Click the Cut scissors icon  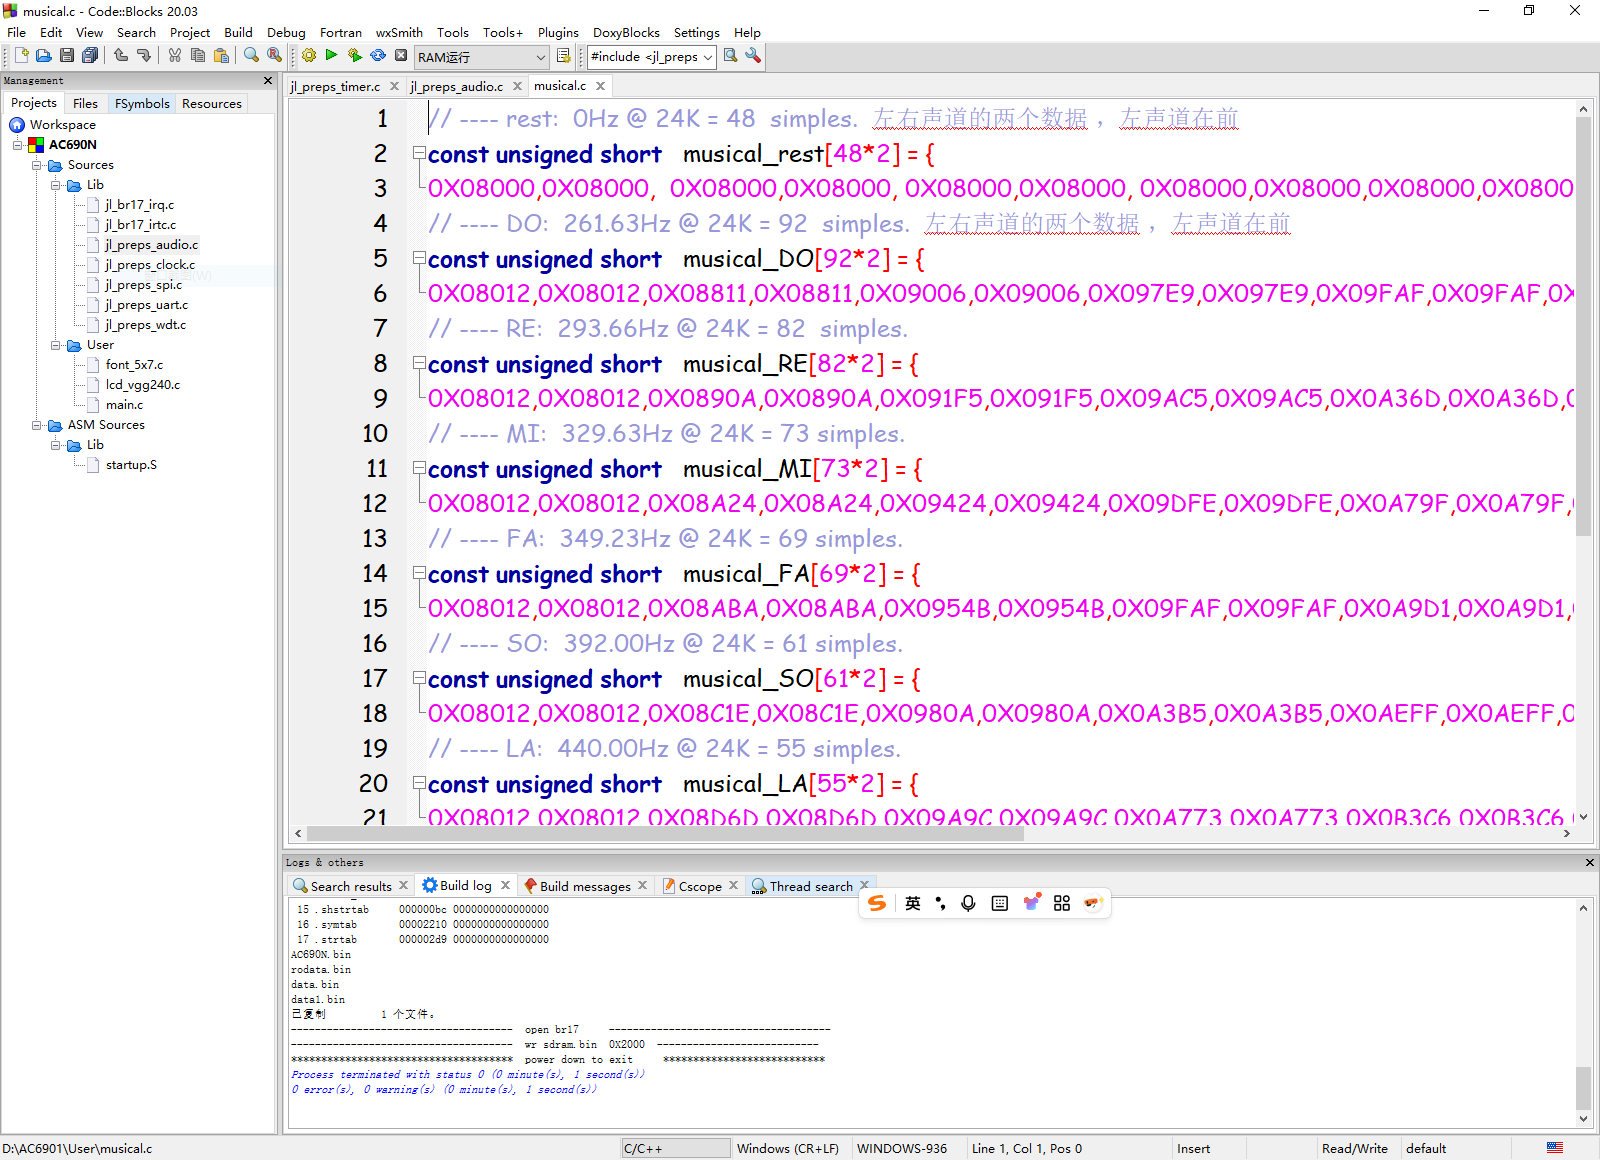(175, 56)
